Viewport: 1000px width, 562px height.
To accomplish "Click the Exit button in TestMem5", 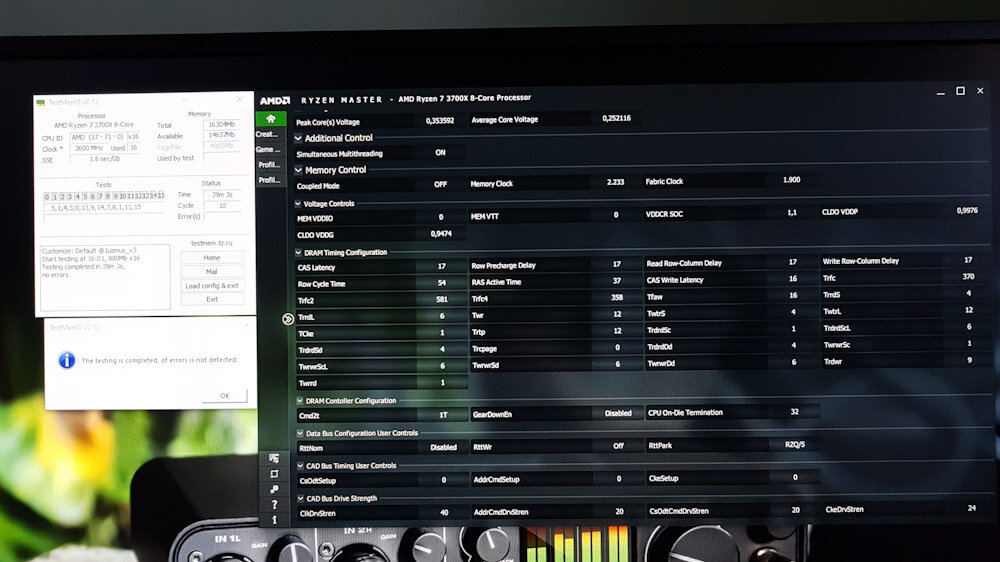I will 212,299.
